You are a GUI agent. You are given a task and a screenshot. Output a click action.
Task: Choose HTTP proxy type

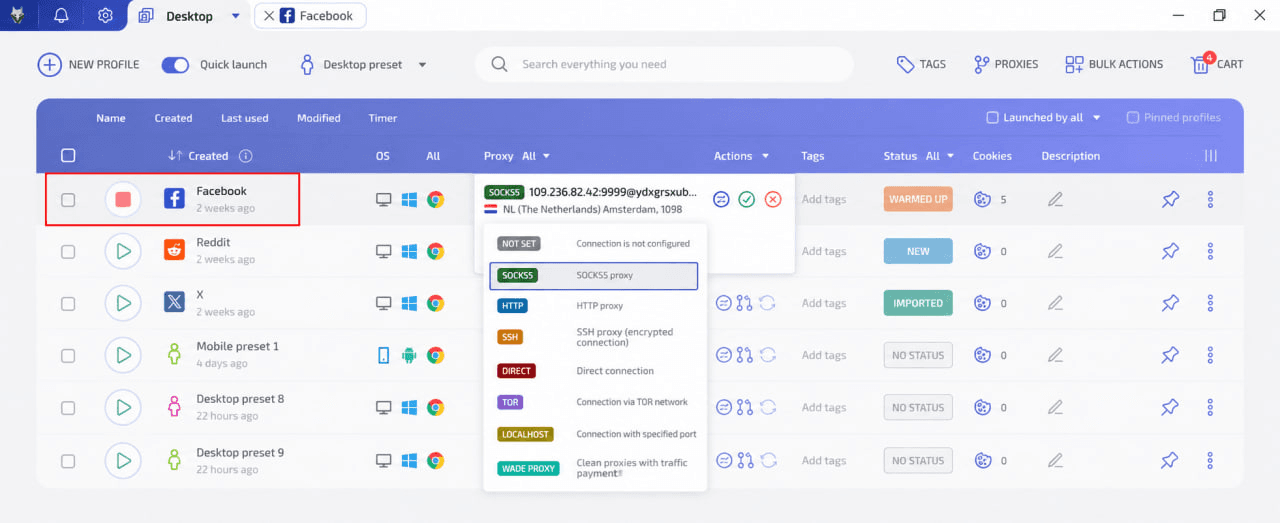coord(594,306)
